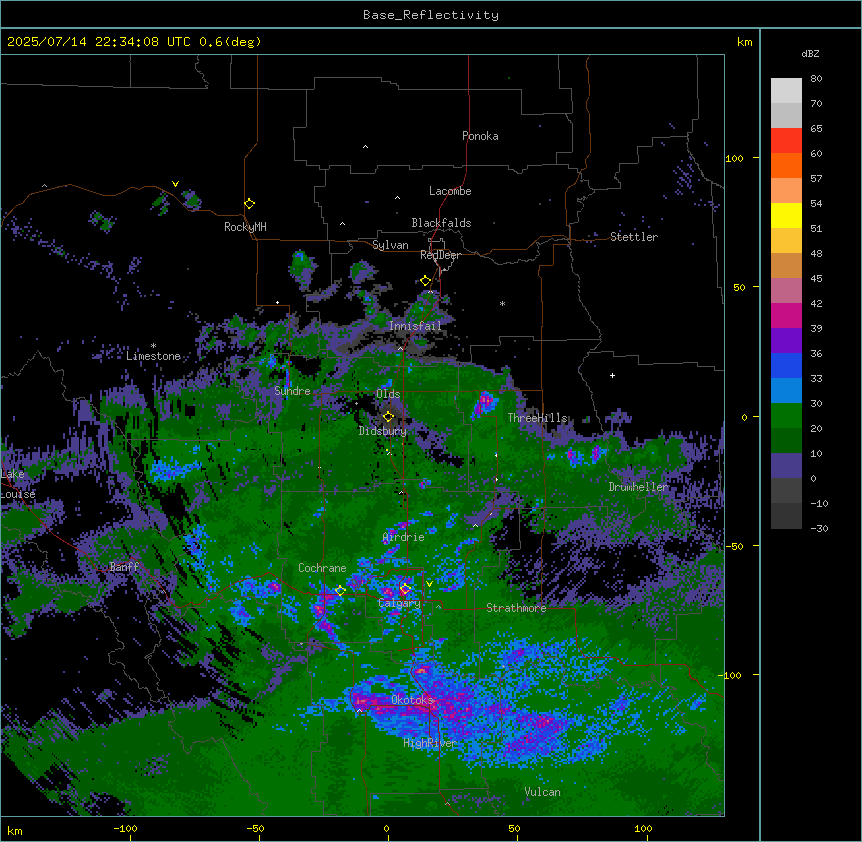Click the red 60-65 dBZ color swatch

point(786,141)
